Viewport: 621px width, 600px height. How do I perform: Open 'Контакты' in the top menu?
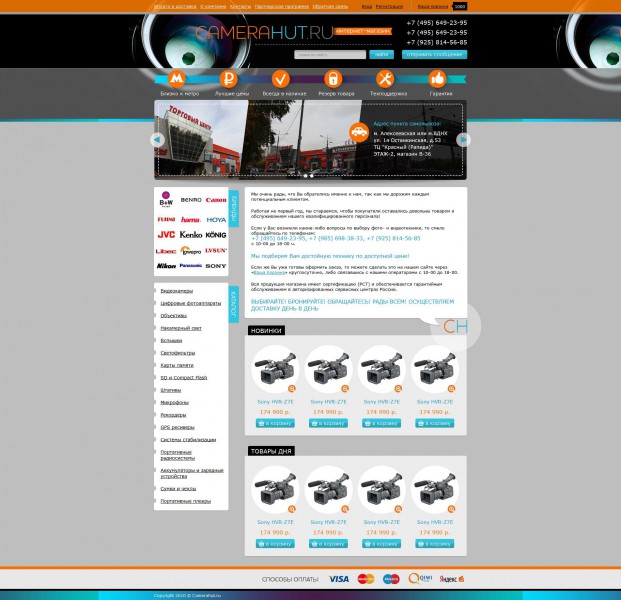point(240,6)
